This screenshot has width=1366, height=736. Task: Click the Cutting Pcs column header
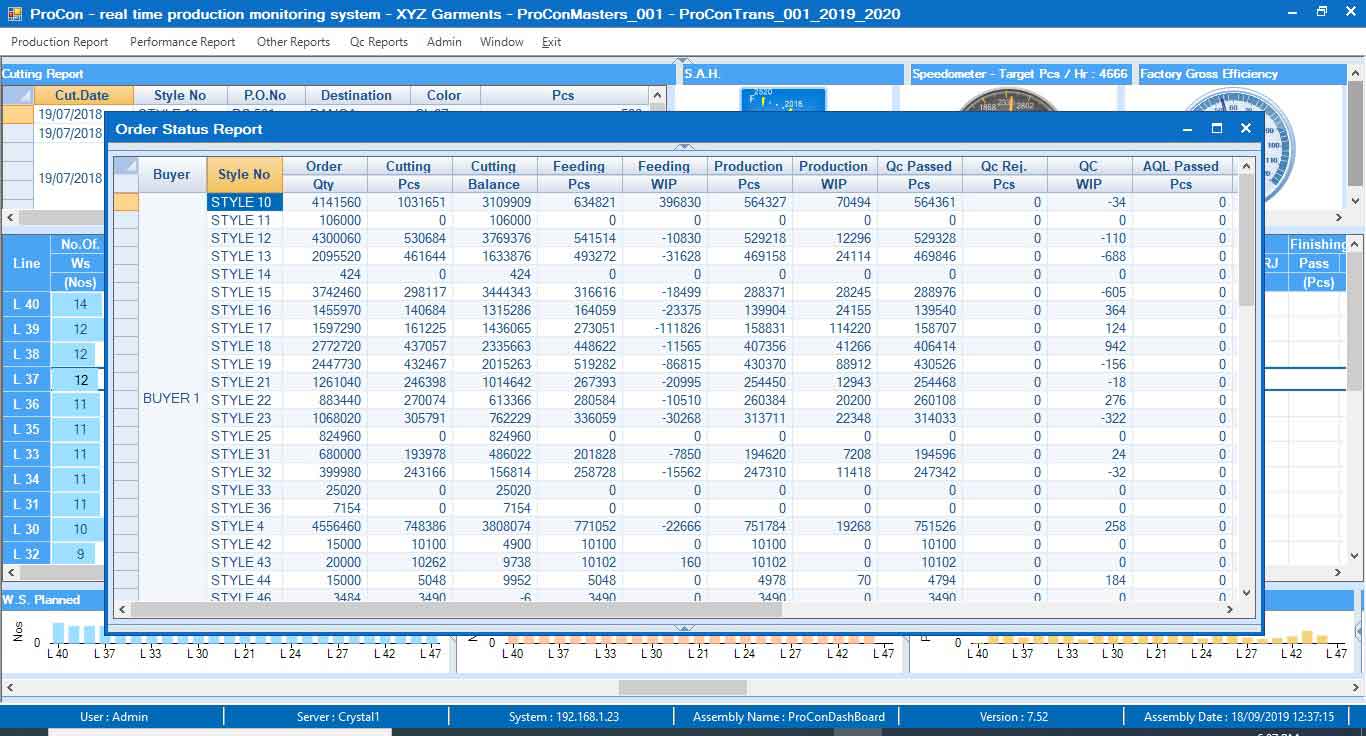pyautogui.click(x=409, y=175)
